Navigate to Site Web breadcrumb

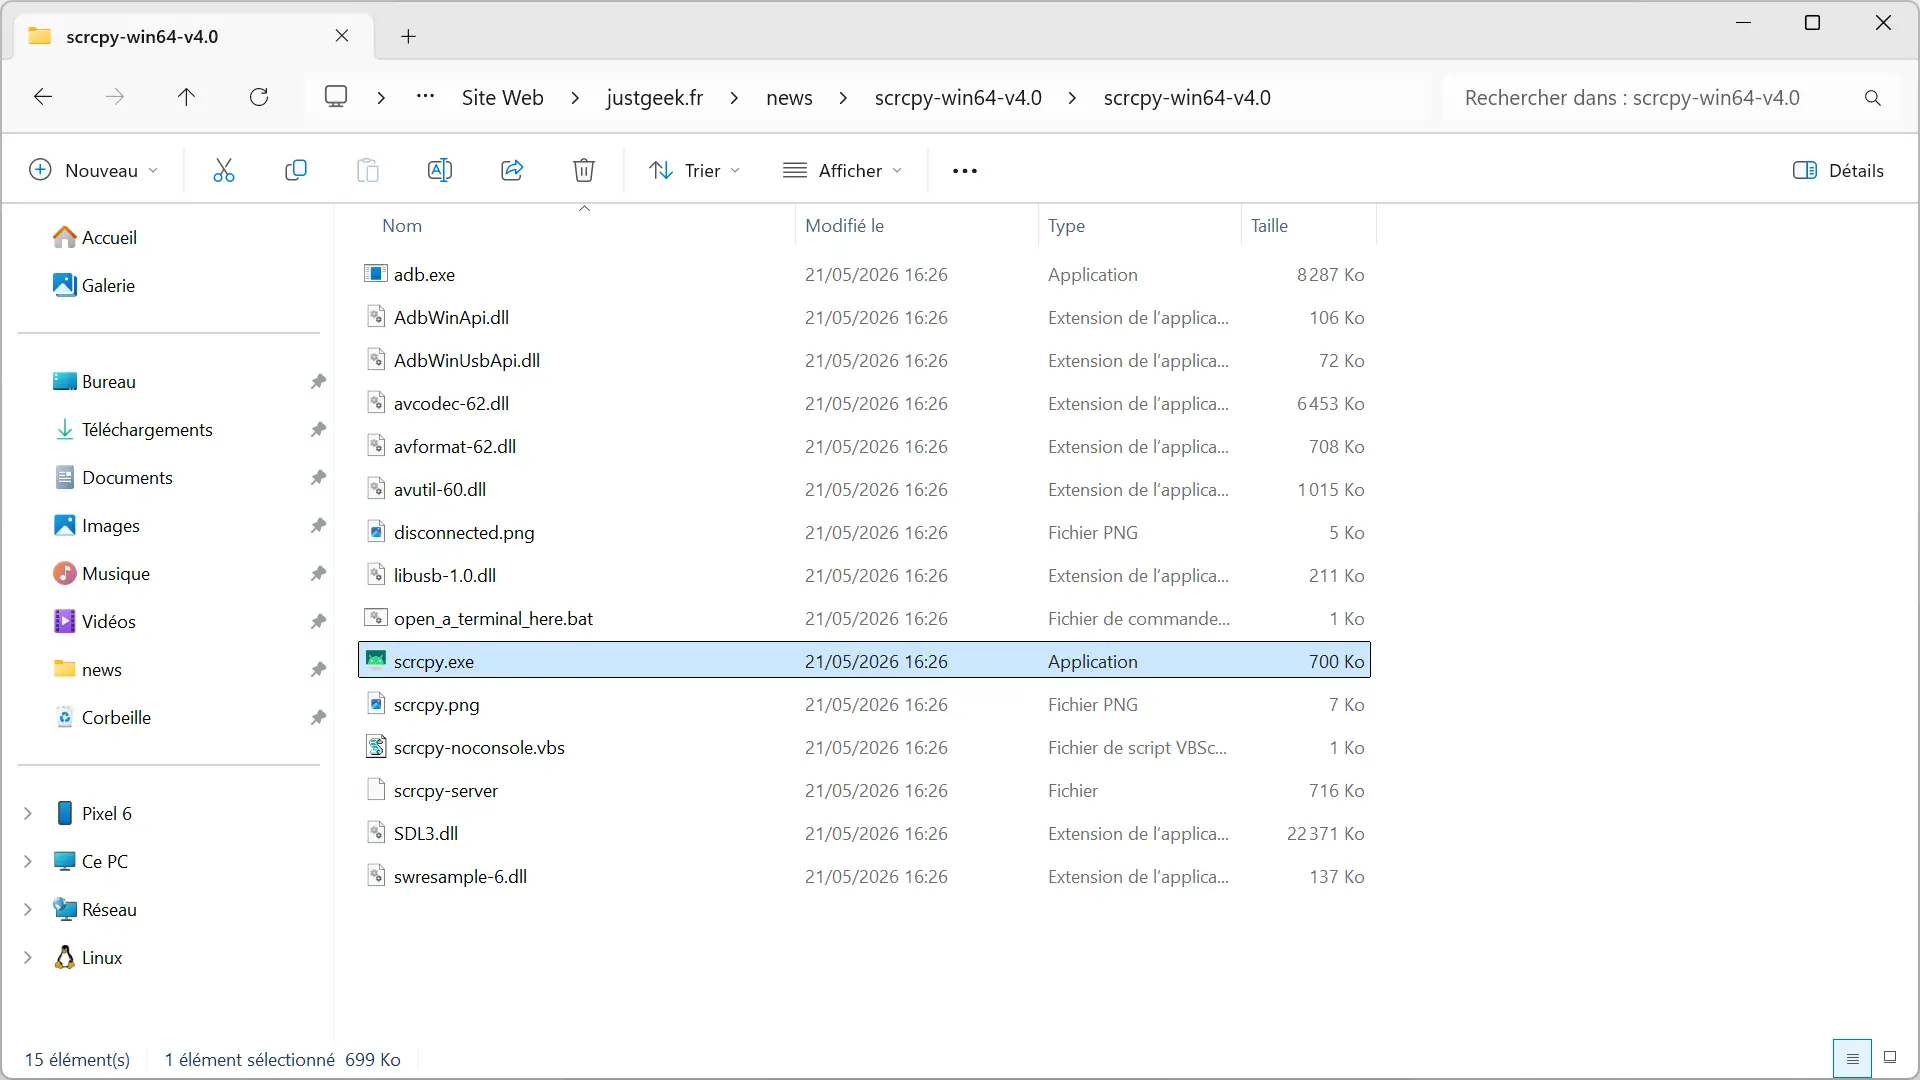[x=503, y=98]
